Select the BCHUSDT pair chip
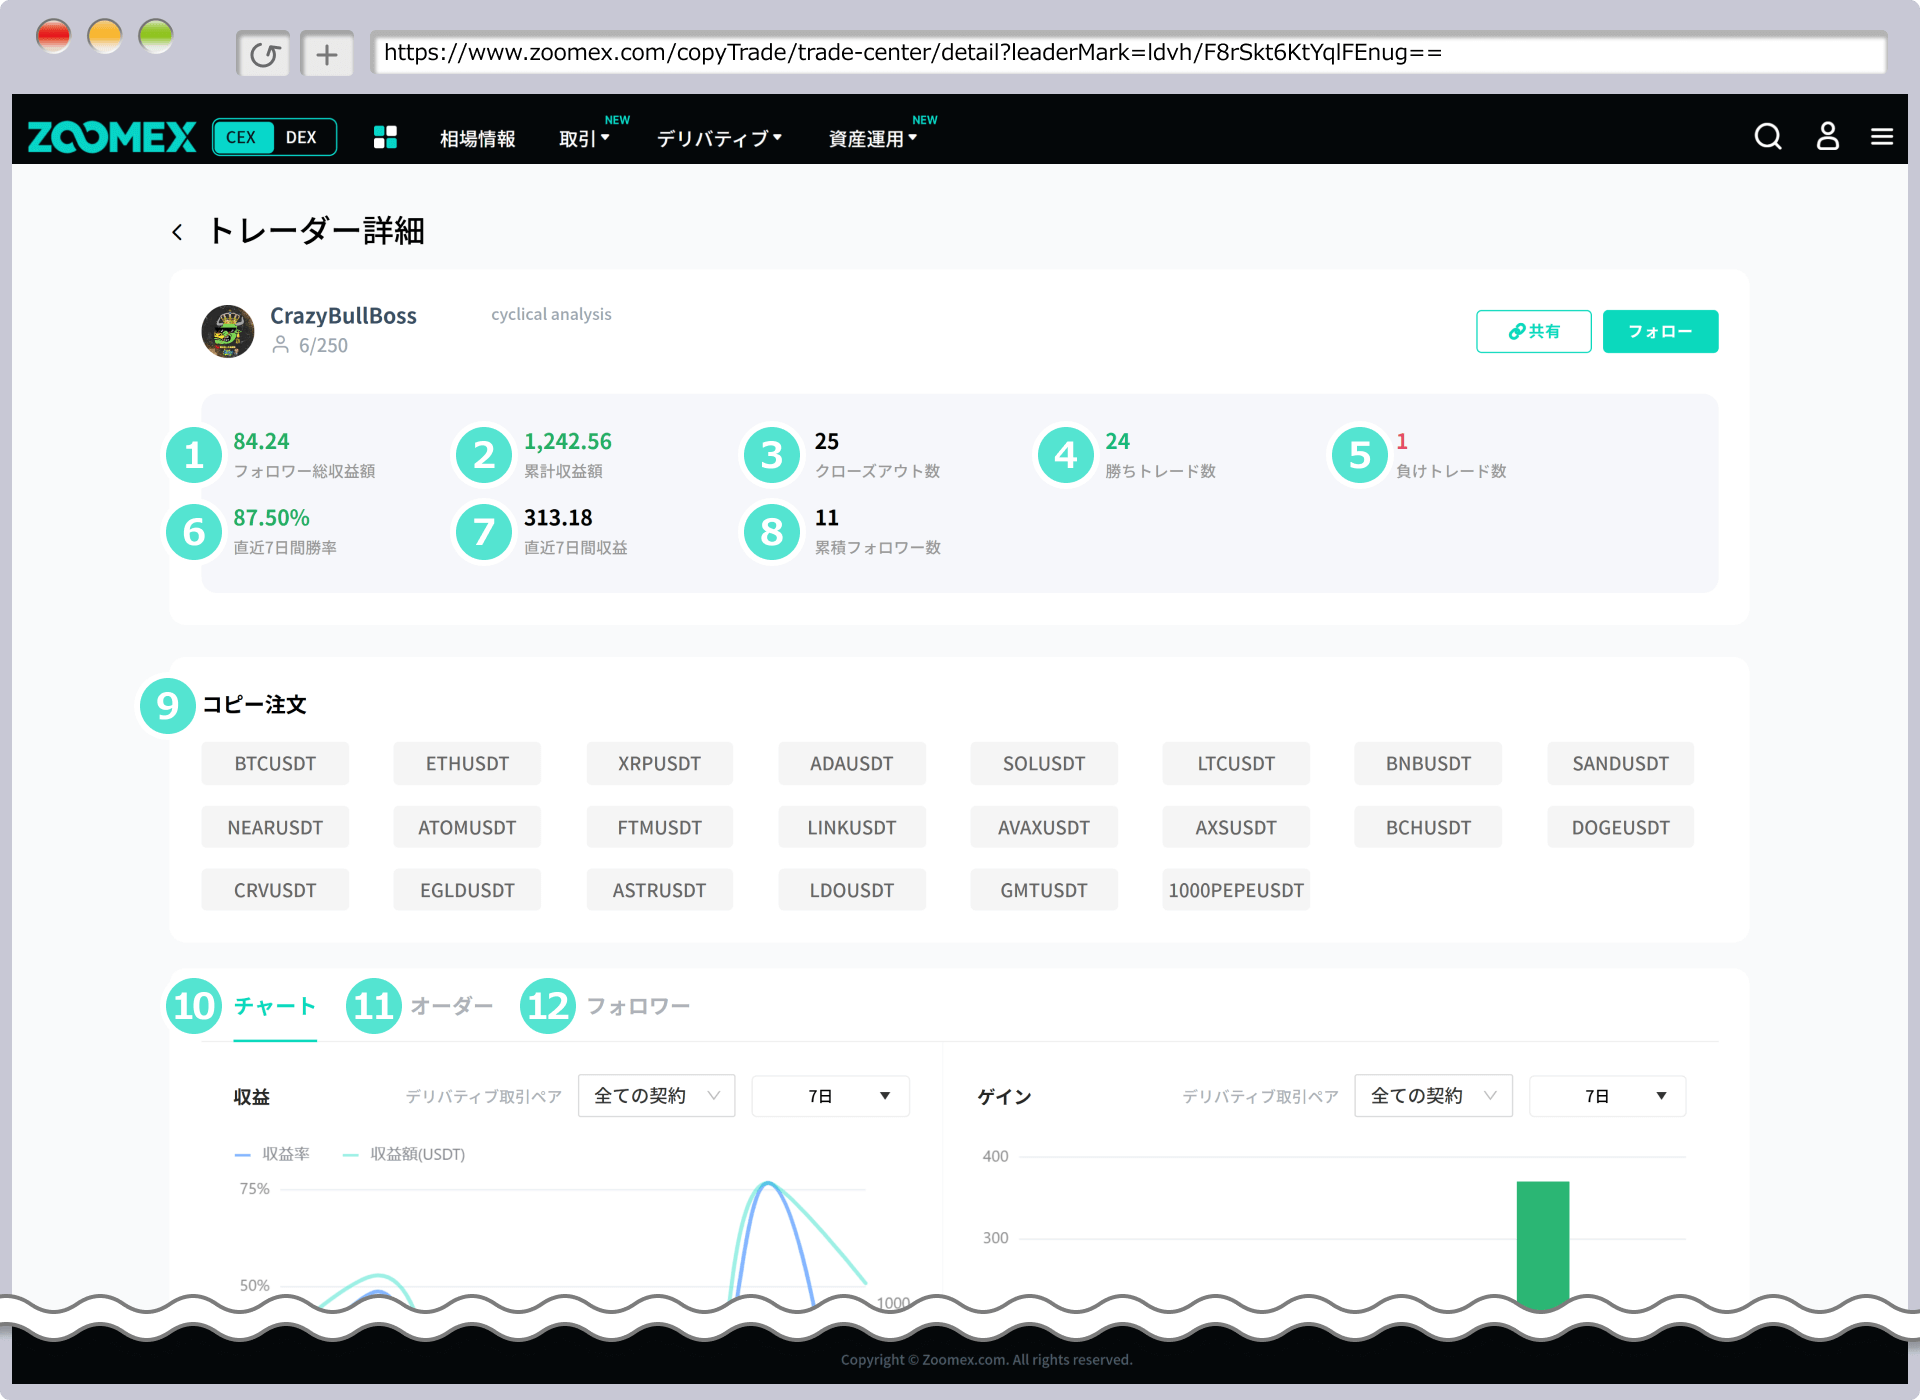1920x1400 pixels. coord(1428,828)
